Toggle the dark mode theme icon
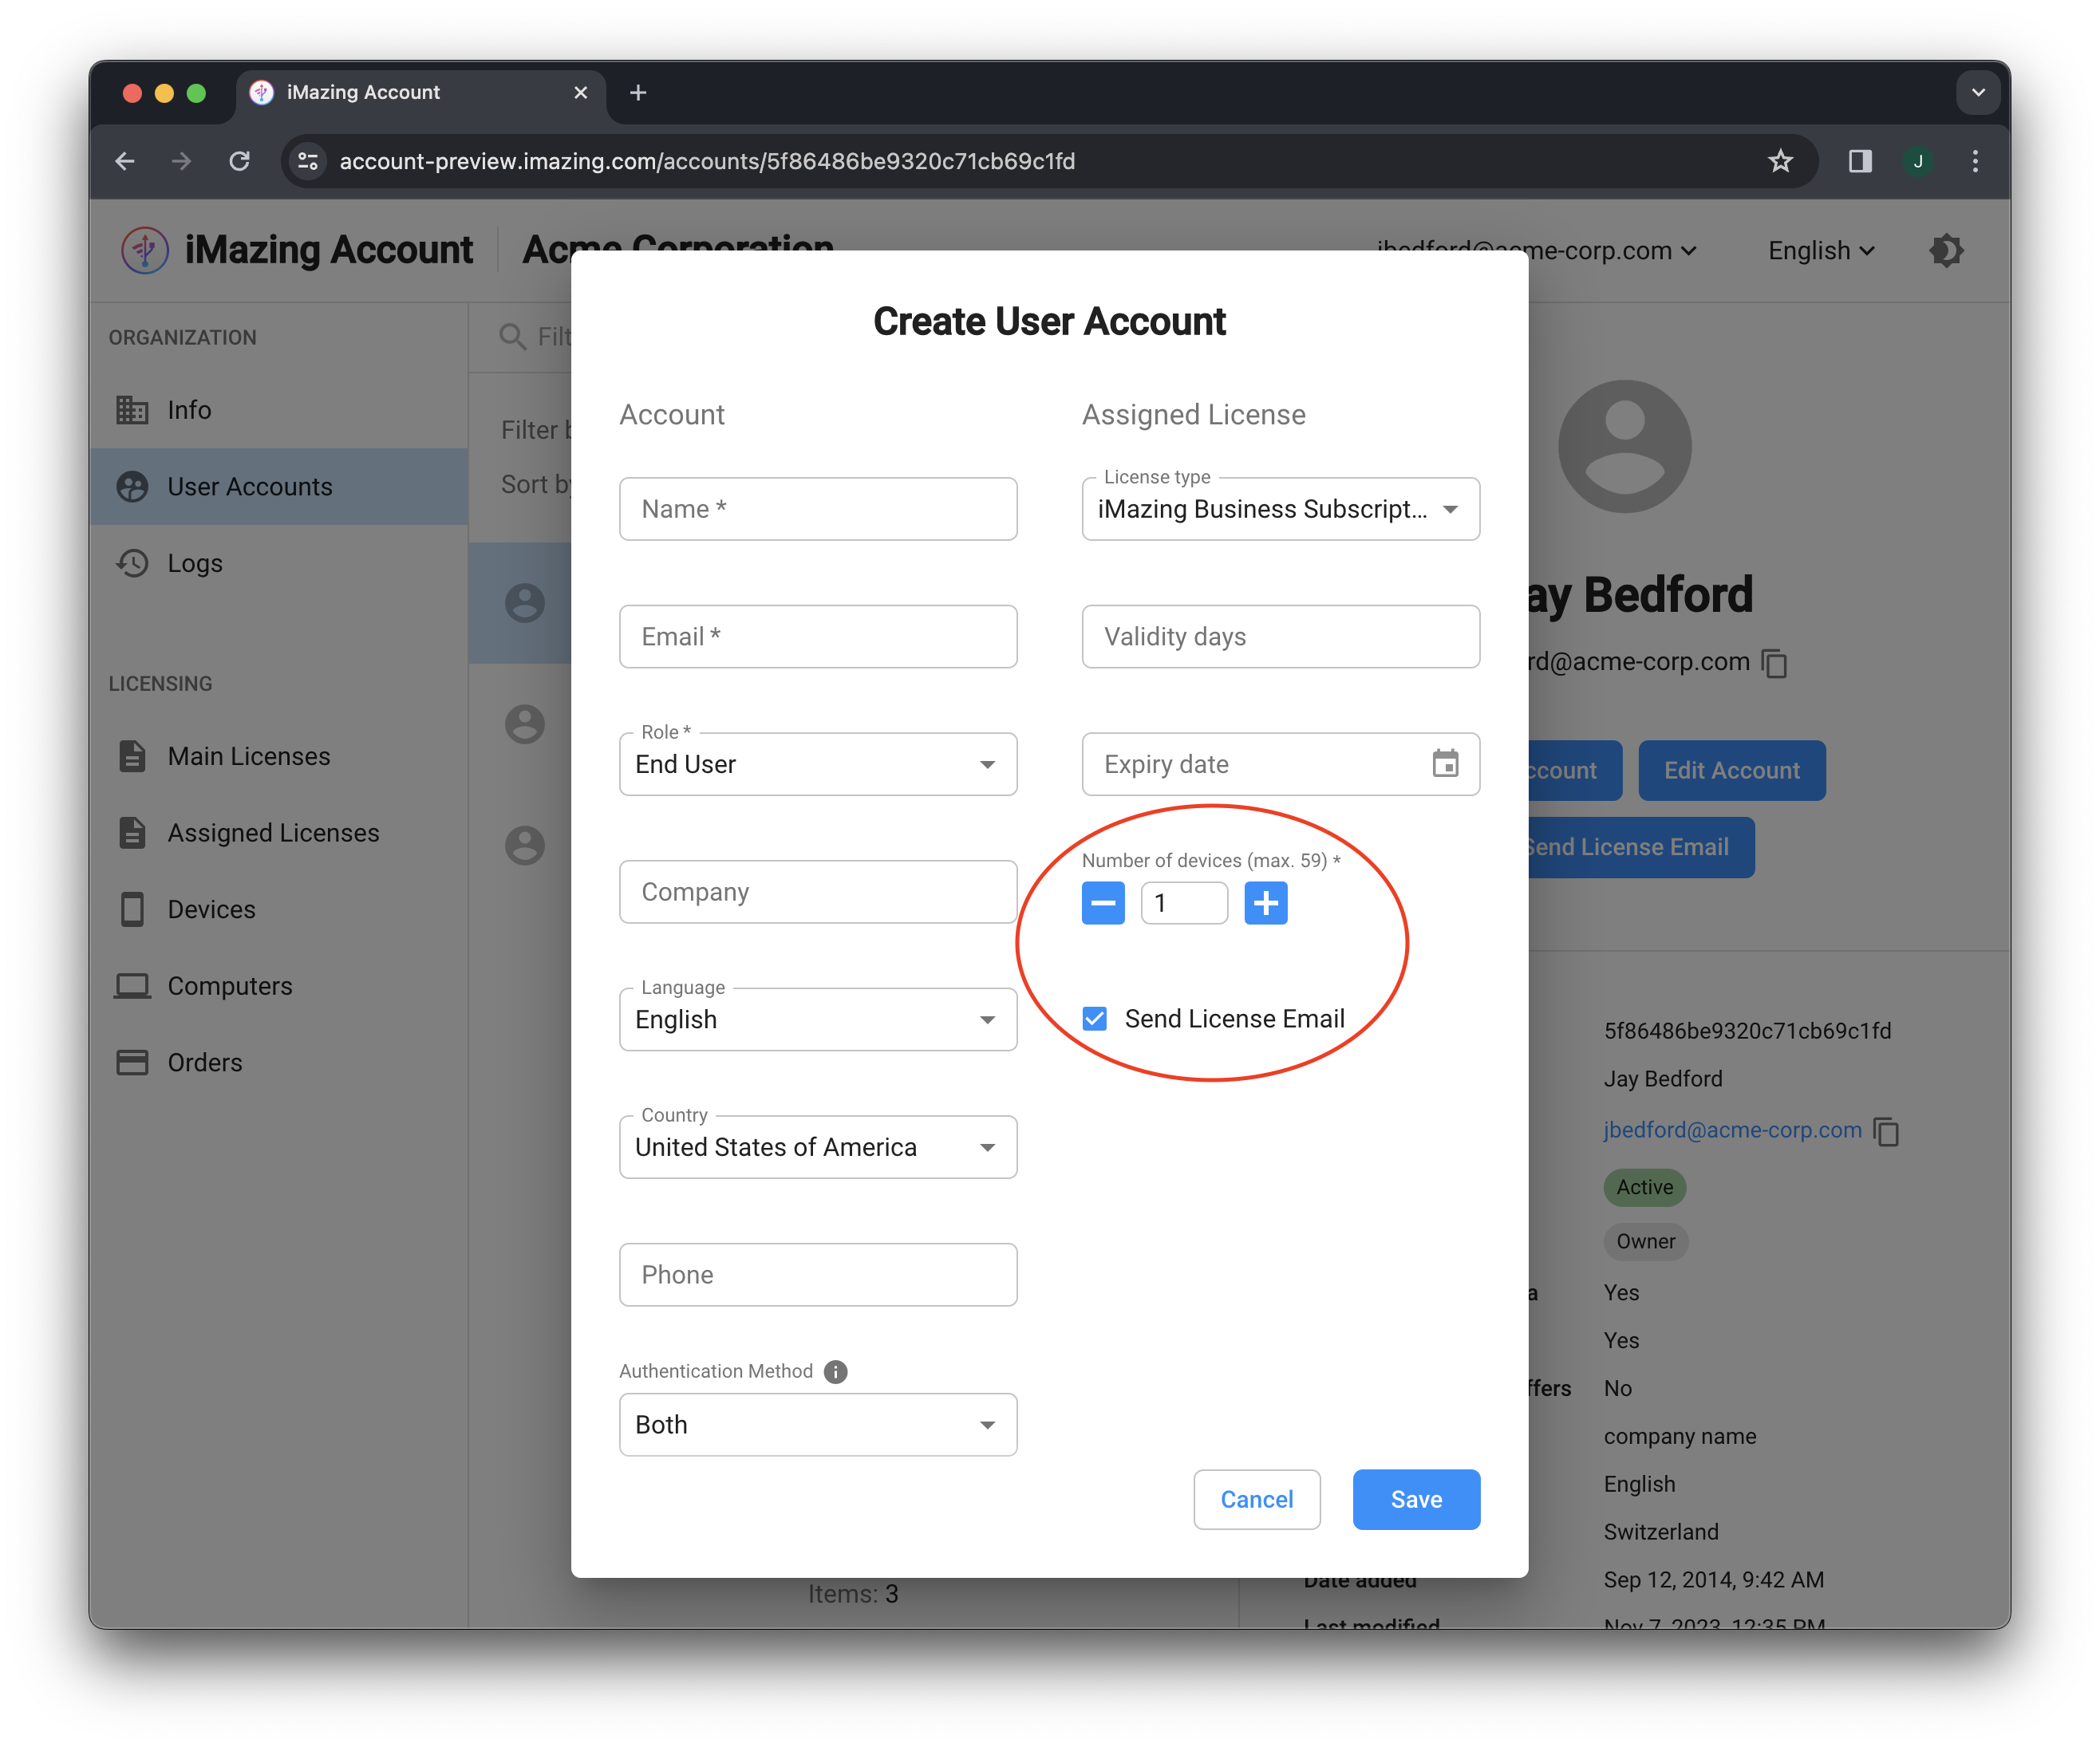Viewport: 2100px width, 1747px height. tap(1946, 250)
